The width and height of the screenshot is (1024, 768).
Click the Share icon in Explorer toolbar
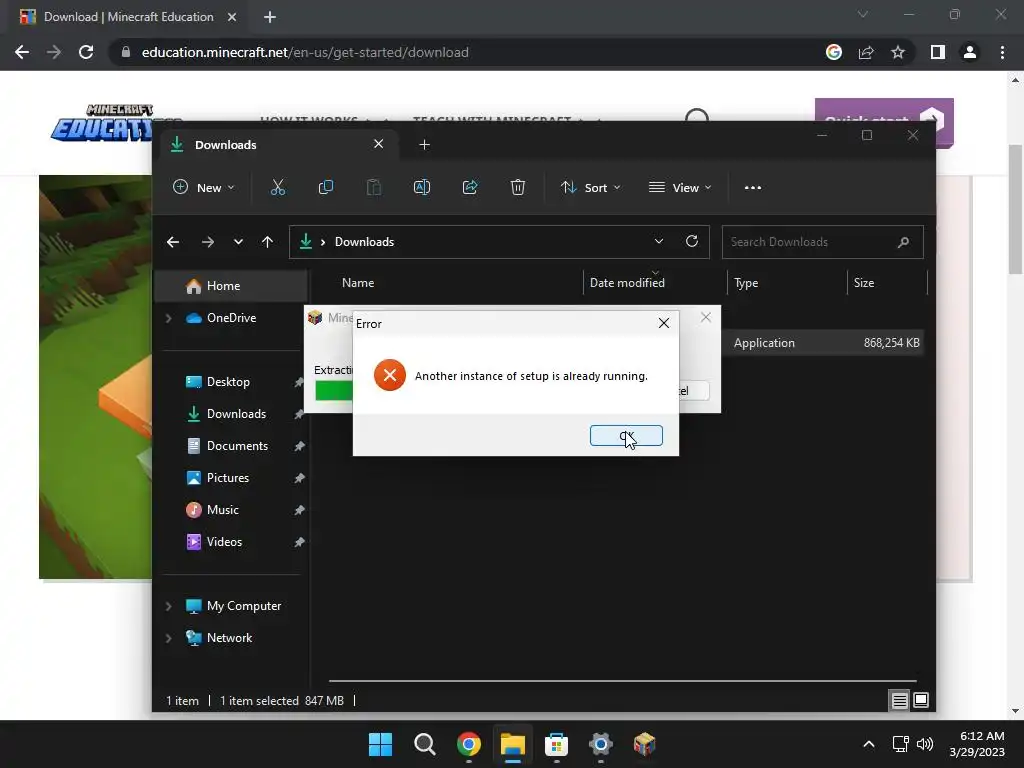point(470,187)
